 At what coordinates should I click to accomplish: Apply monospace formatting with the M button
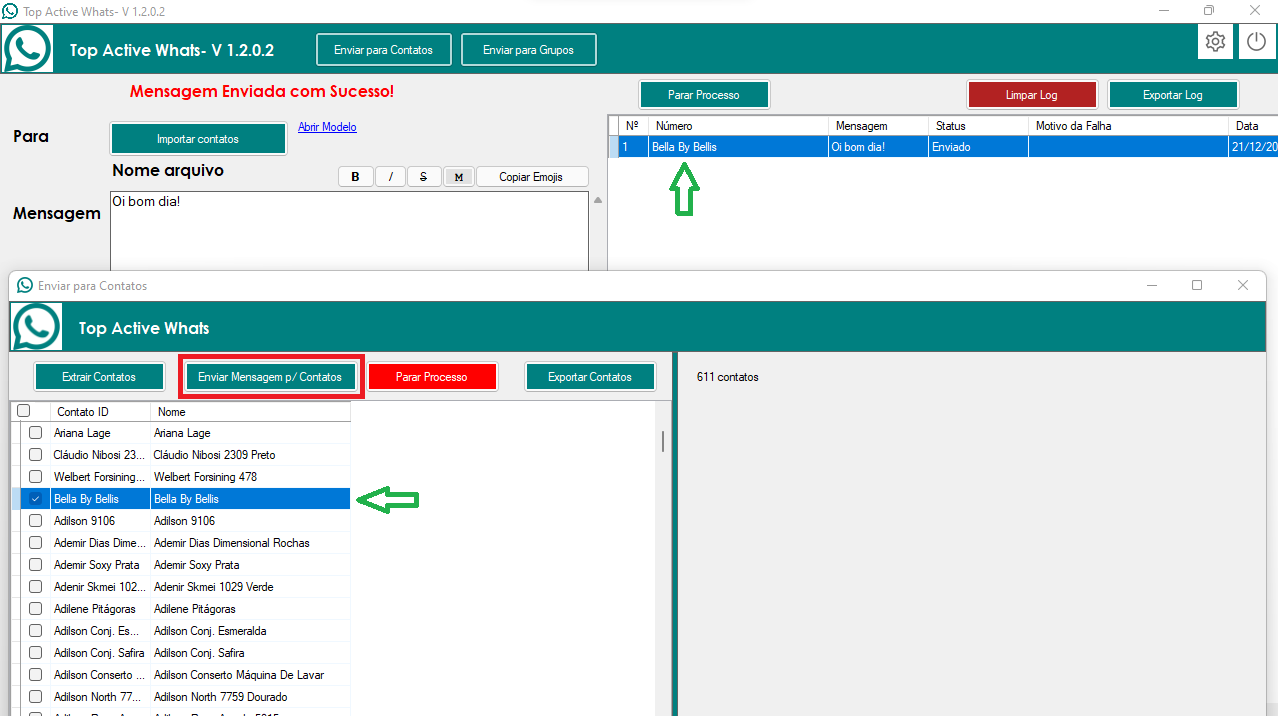[458, 177]
